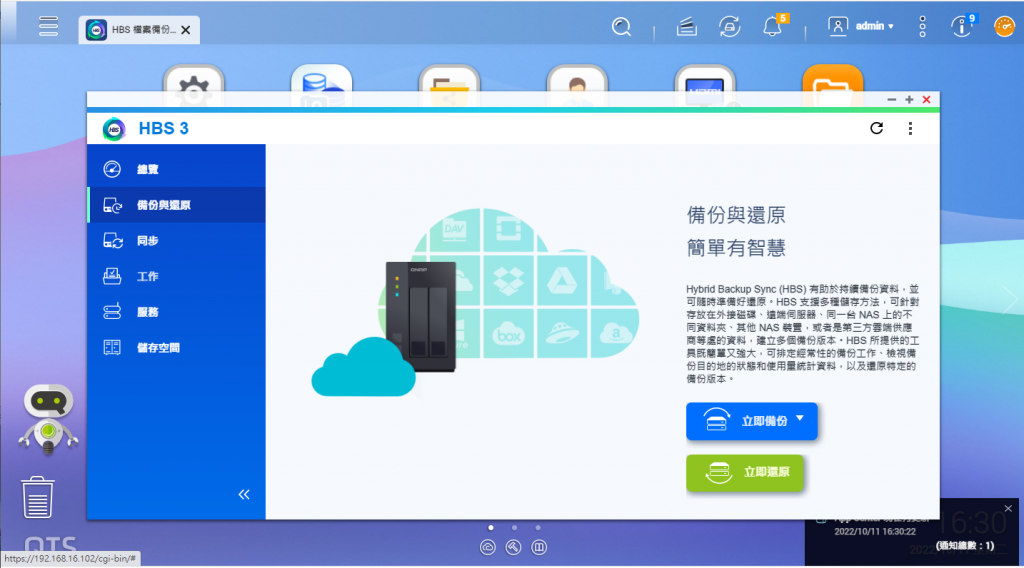Open the top bar vertical dots menu

point(922,27)
